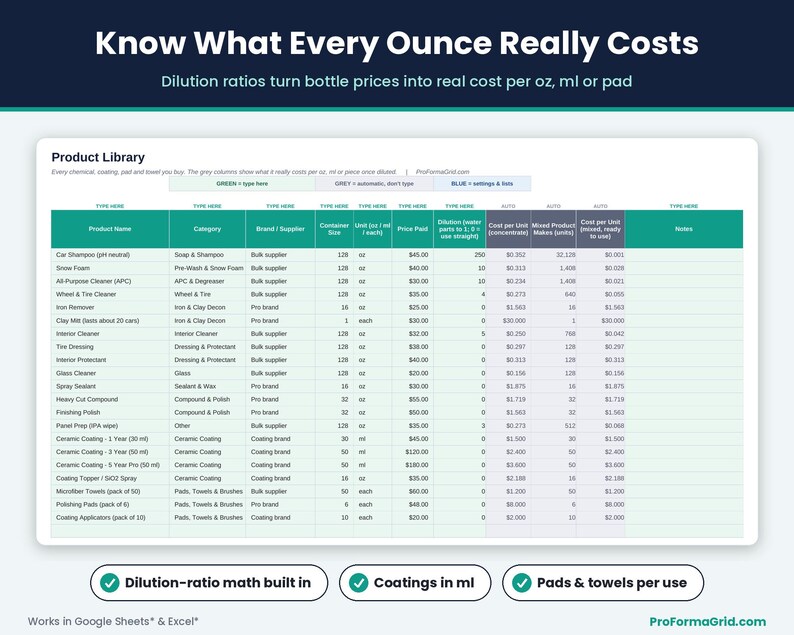Viewport: 794px width, 635px height.
Task: Open the ProFormaGrid.com link in the footer
Action: click(707, 621)
